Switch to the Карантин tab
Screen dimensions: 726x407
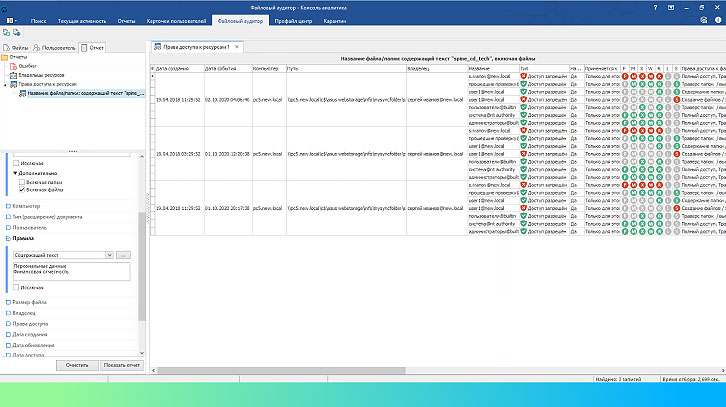335,21
